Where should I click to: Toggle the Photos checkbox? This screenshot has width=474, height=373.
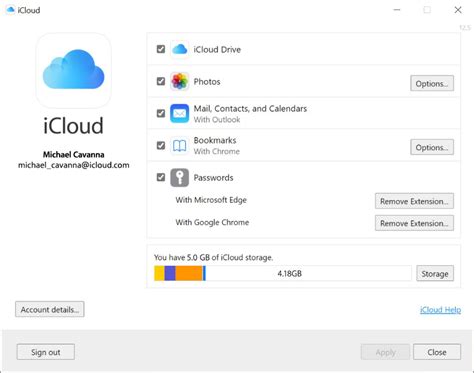pos(161,81)
